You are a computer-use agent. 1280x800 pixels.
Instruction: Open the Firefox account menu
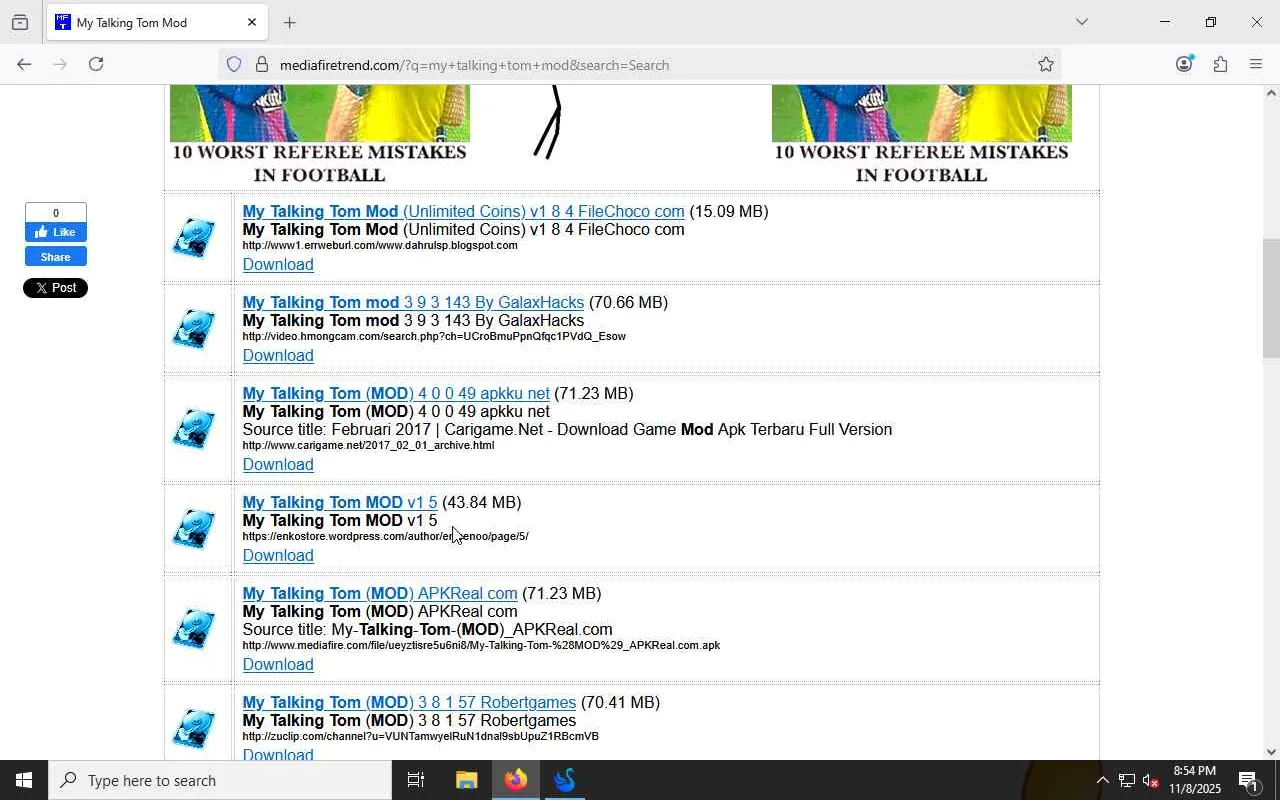(x=1184, y=64)
